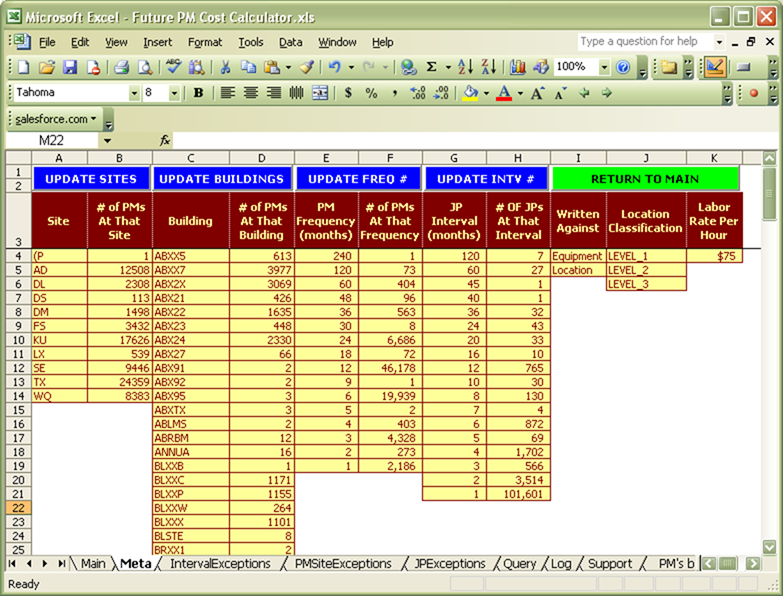Apply the red font color
The width and height of the screenshot is (783, 596).
pos(504,93)
